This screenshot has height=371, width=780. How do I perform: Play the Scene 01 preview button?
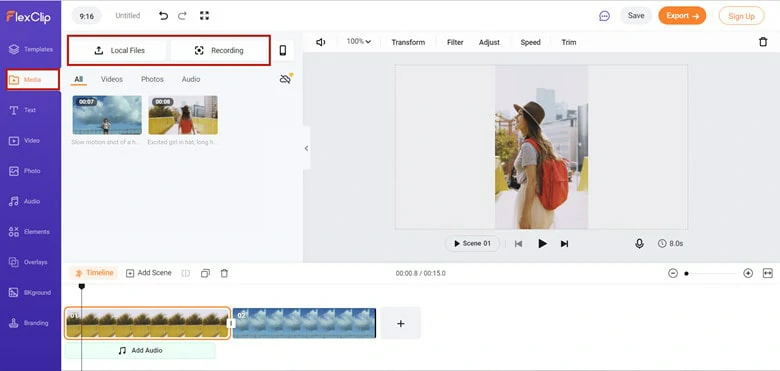coord(472,244)
